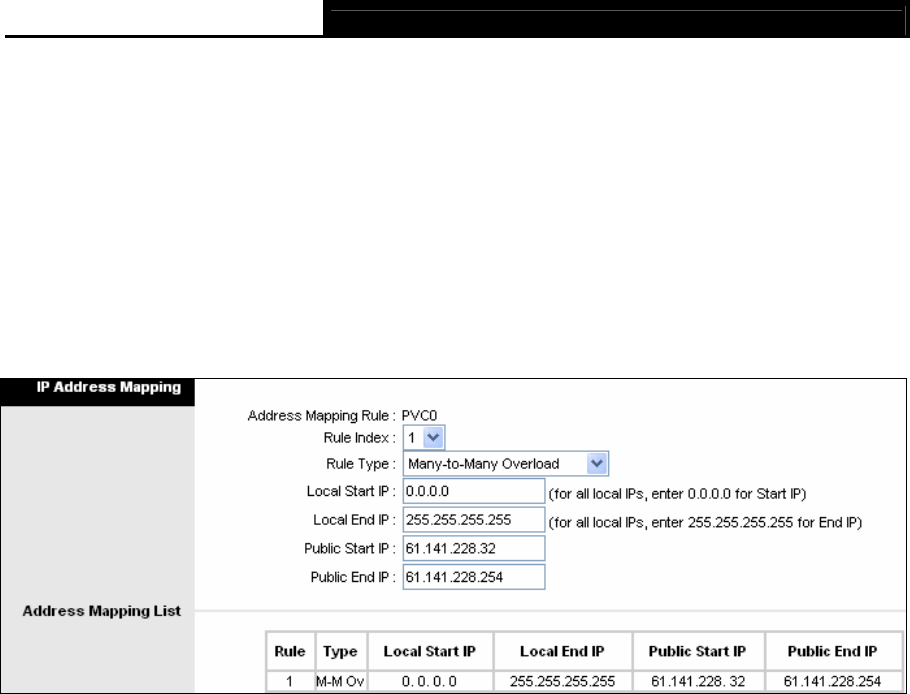Click the Rule Type label

coord(360,464)
